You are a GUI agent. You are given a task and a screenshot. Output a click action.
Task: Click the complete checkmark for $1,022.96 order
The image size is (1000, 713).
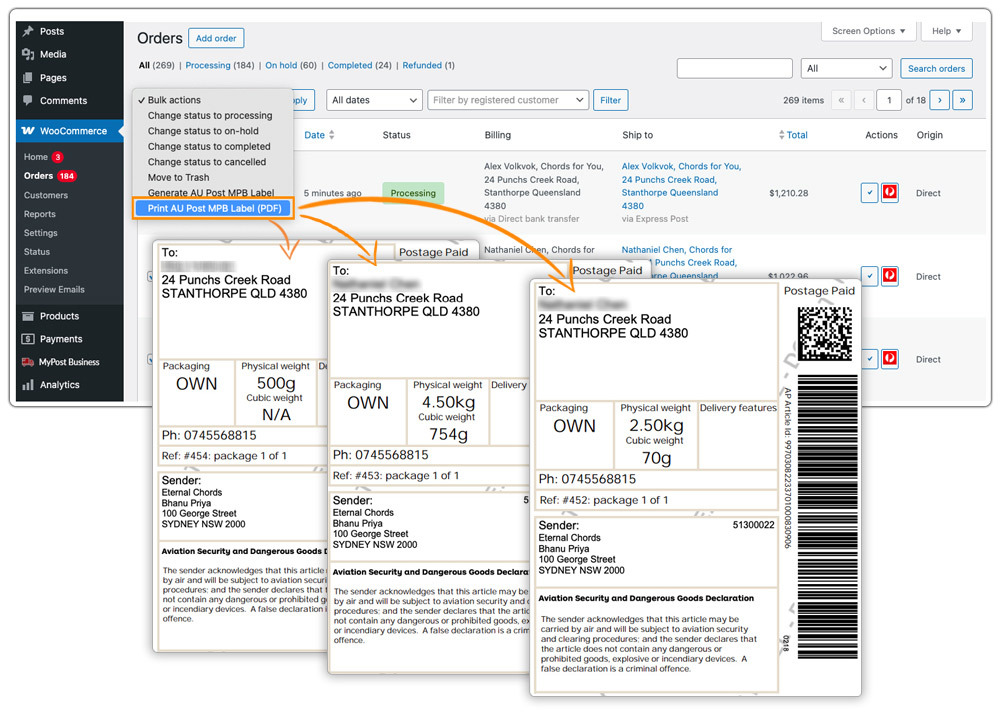[x=869, y=276]
